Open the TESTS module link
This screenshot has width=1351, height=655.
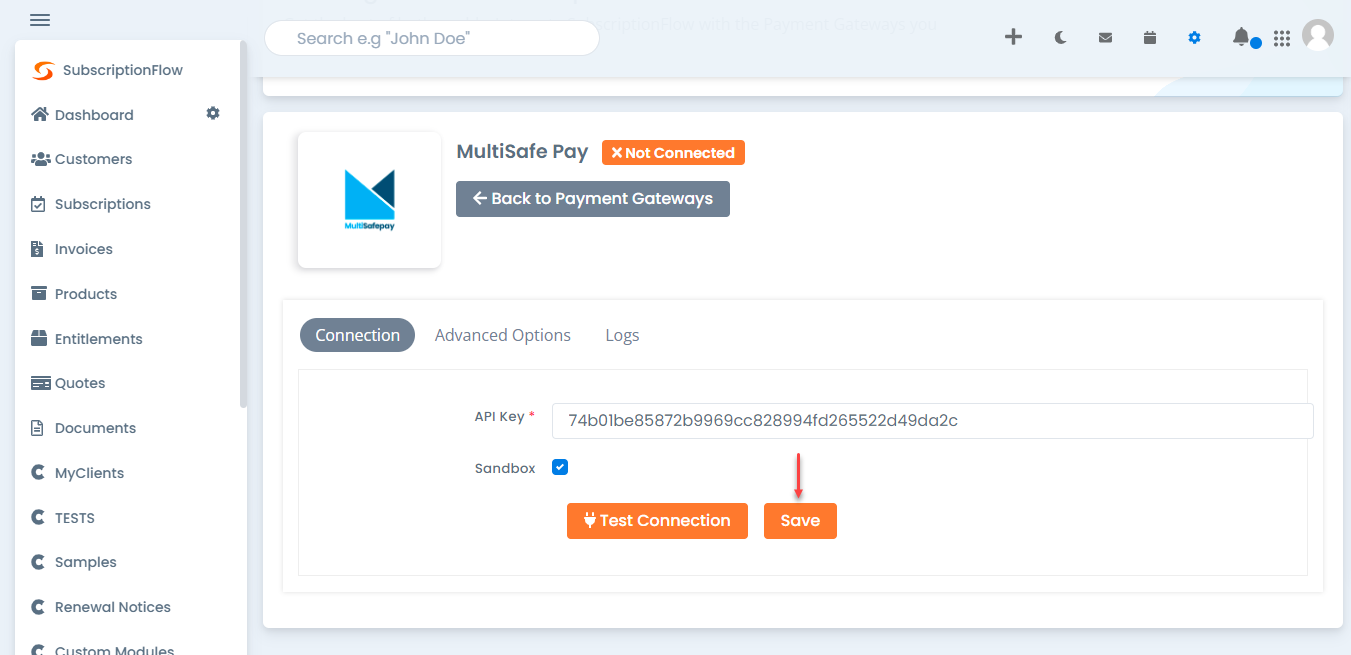[x=75, y=518]
